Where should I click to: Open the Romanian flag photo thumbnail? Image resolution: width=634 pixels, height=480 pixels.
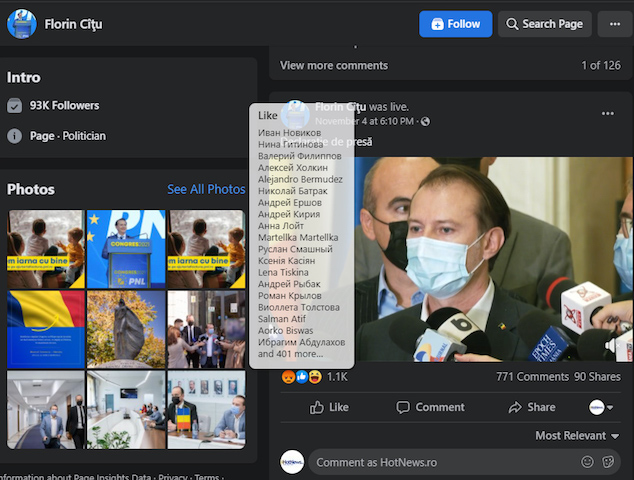tap(44, 330)
